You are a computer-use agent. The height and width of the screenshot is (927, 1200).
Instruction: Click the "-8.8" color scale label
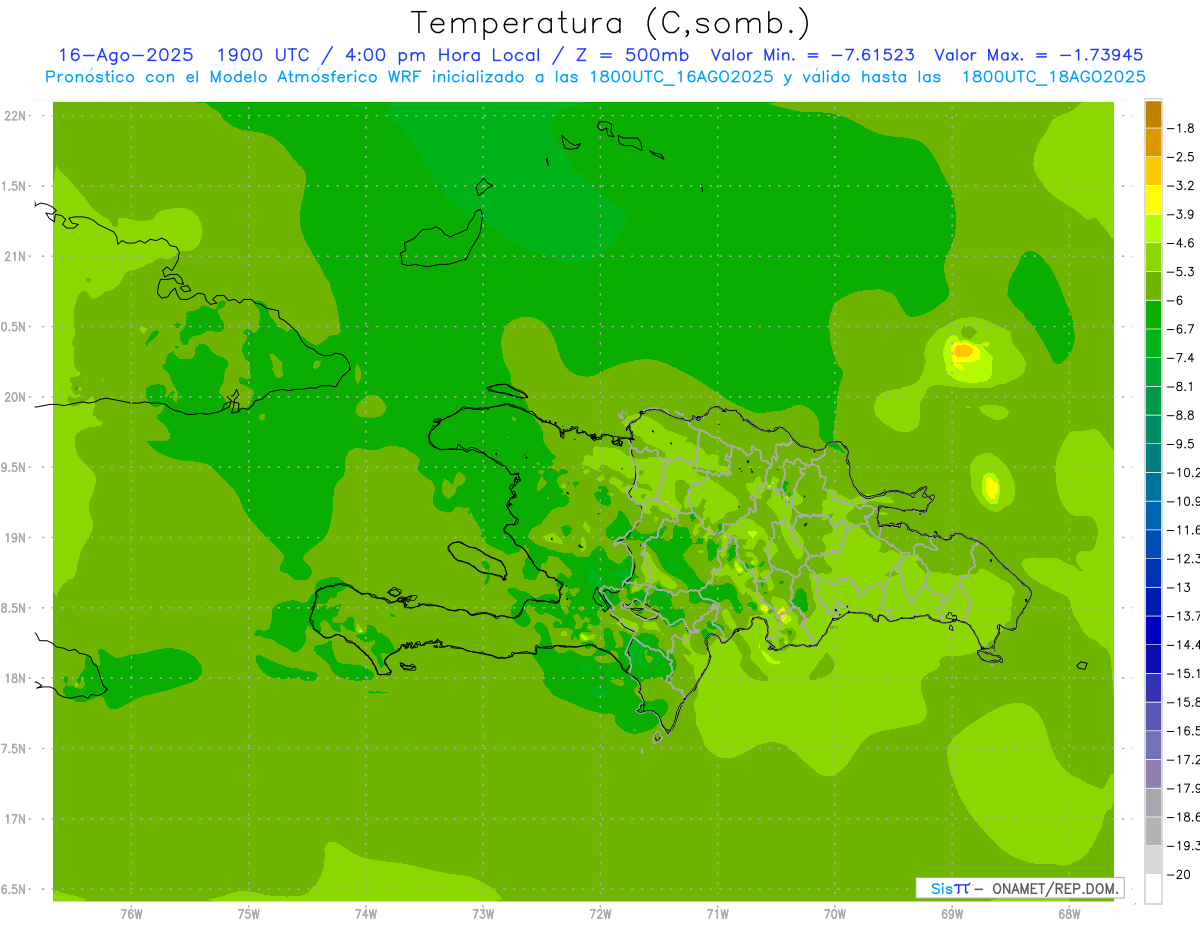[1181, 415]
